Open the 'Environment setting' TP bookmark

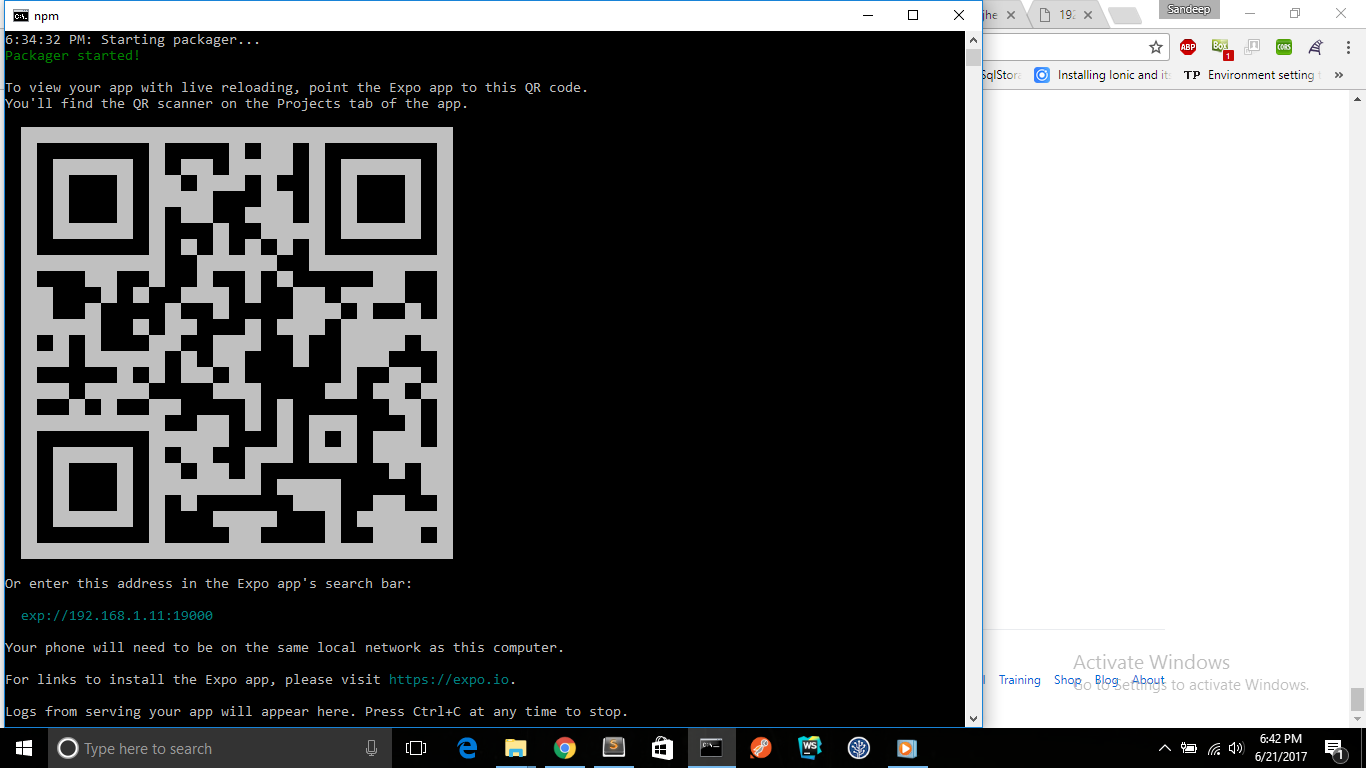(x=1252, y=75)
